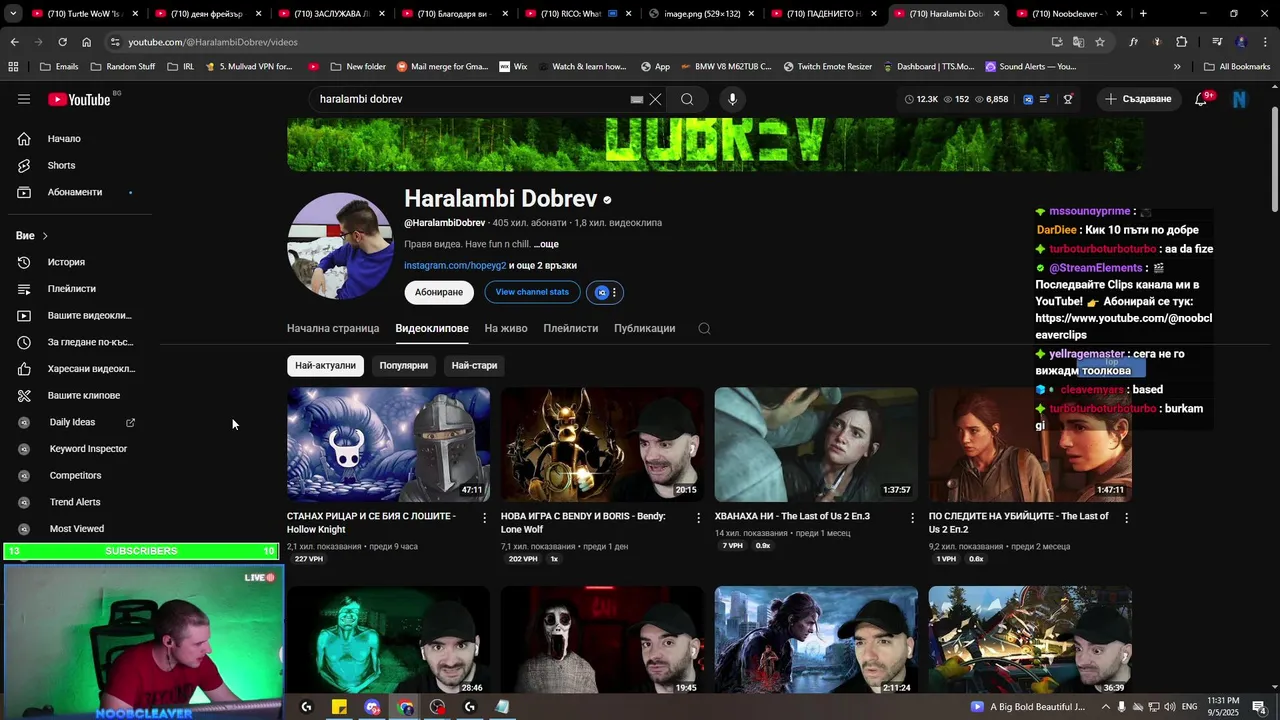
Task: Expand the Вие section in the sidebar
Action: pyautogui.click(x=33, y=236)
